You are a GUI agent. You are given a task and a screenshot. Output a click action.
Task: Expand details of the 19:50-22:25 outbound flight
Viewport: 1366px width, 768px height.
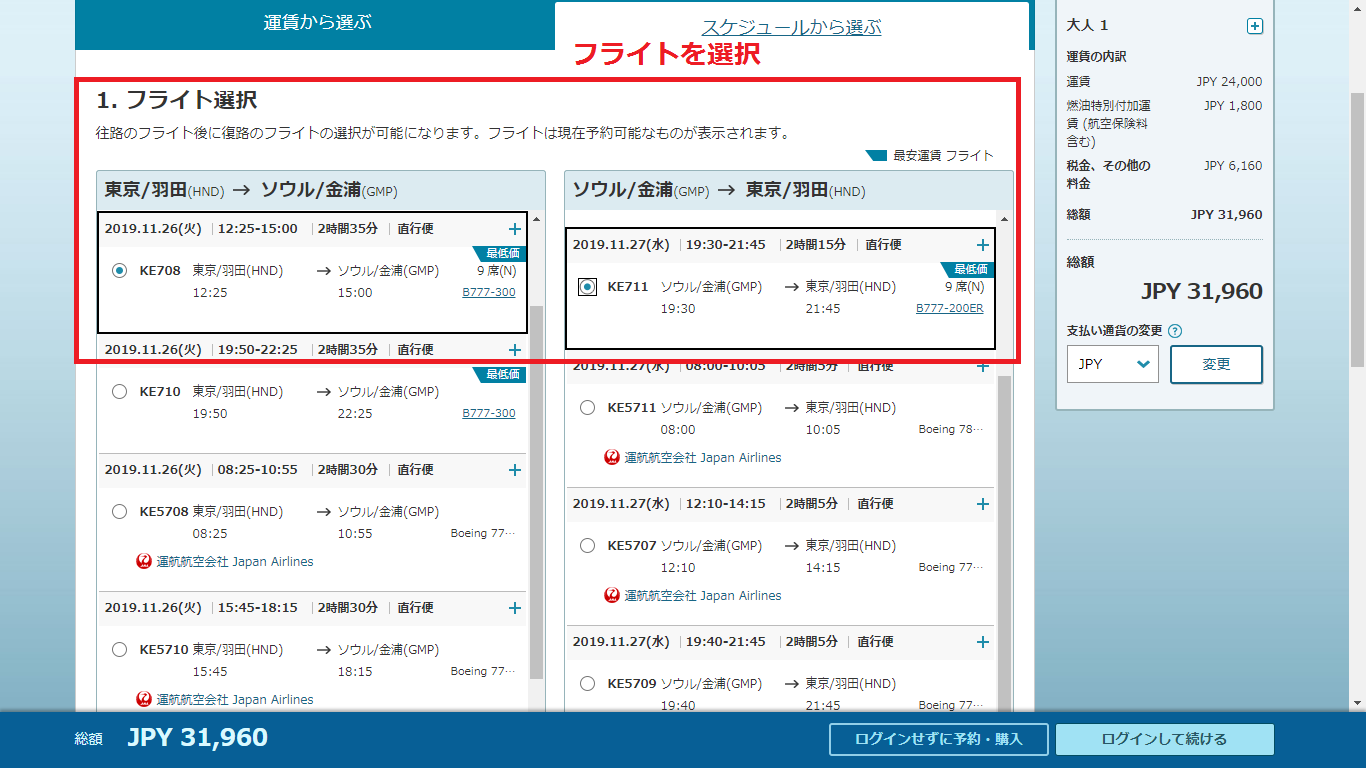[515, 350]
